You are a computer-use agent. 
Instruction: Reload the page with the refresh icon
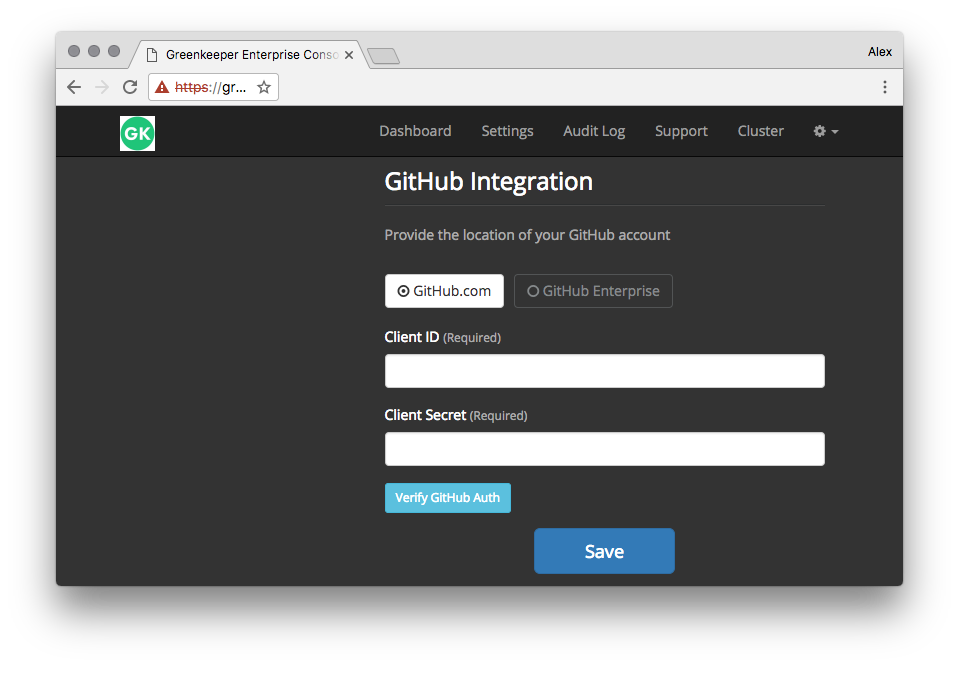tap(130, 87)
